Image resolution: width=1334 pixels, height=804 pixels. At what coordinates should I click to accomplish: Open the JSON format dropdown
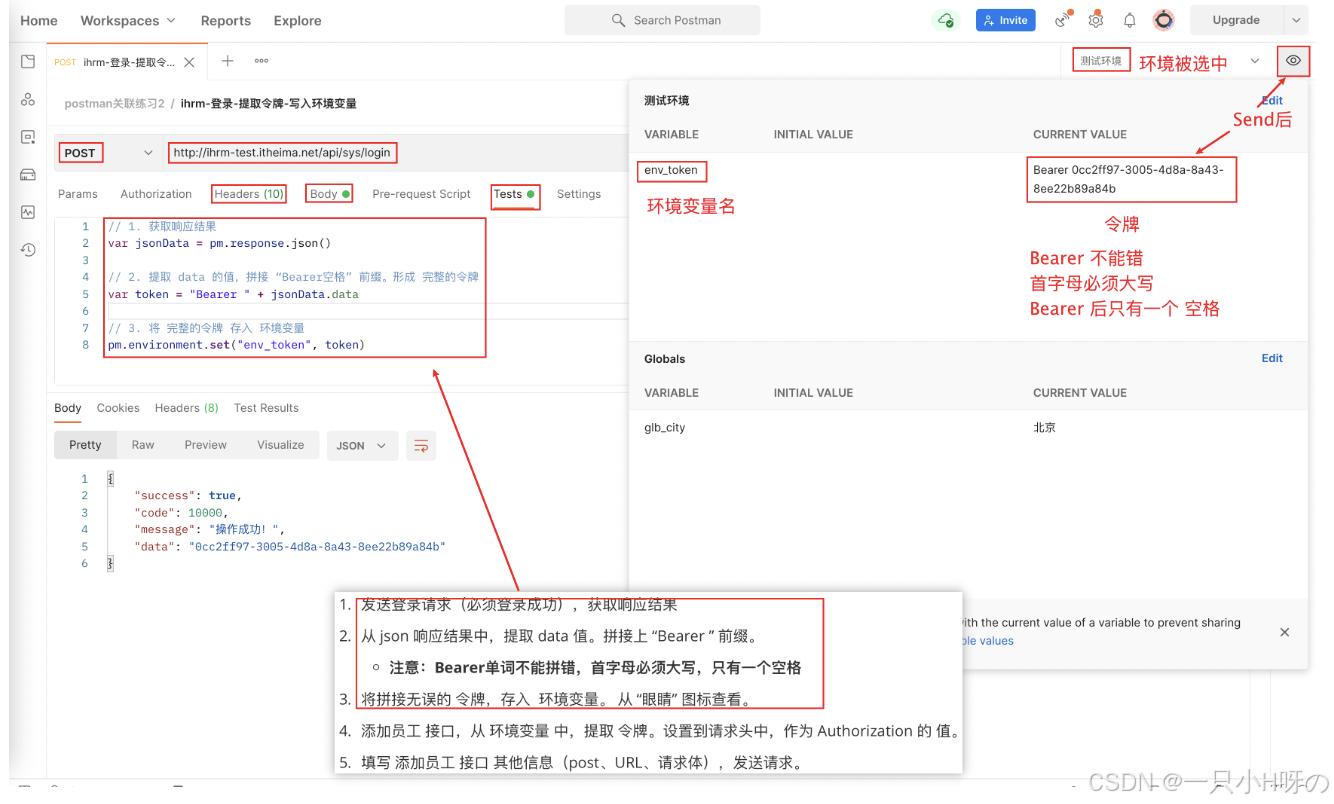click(362, 446)
